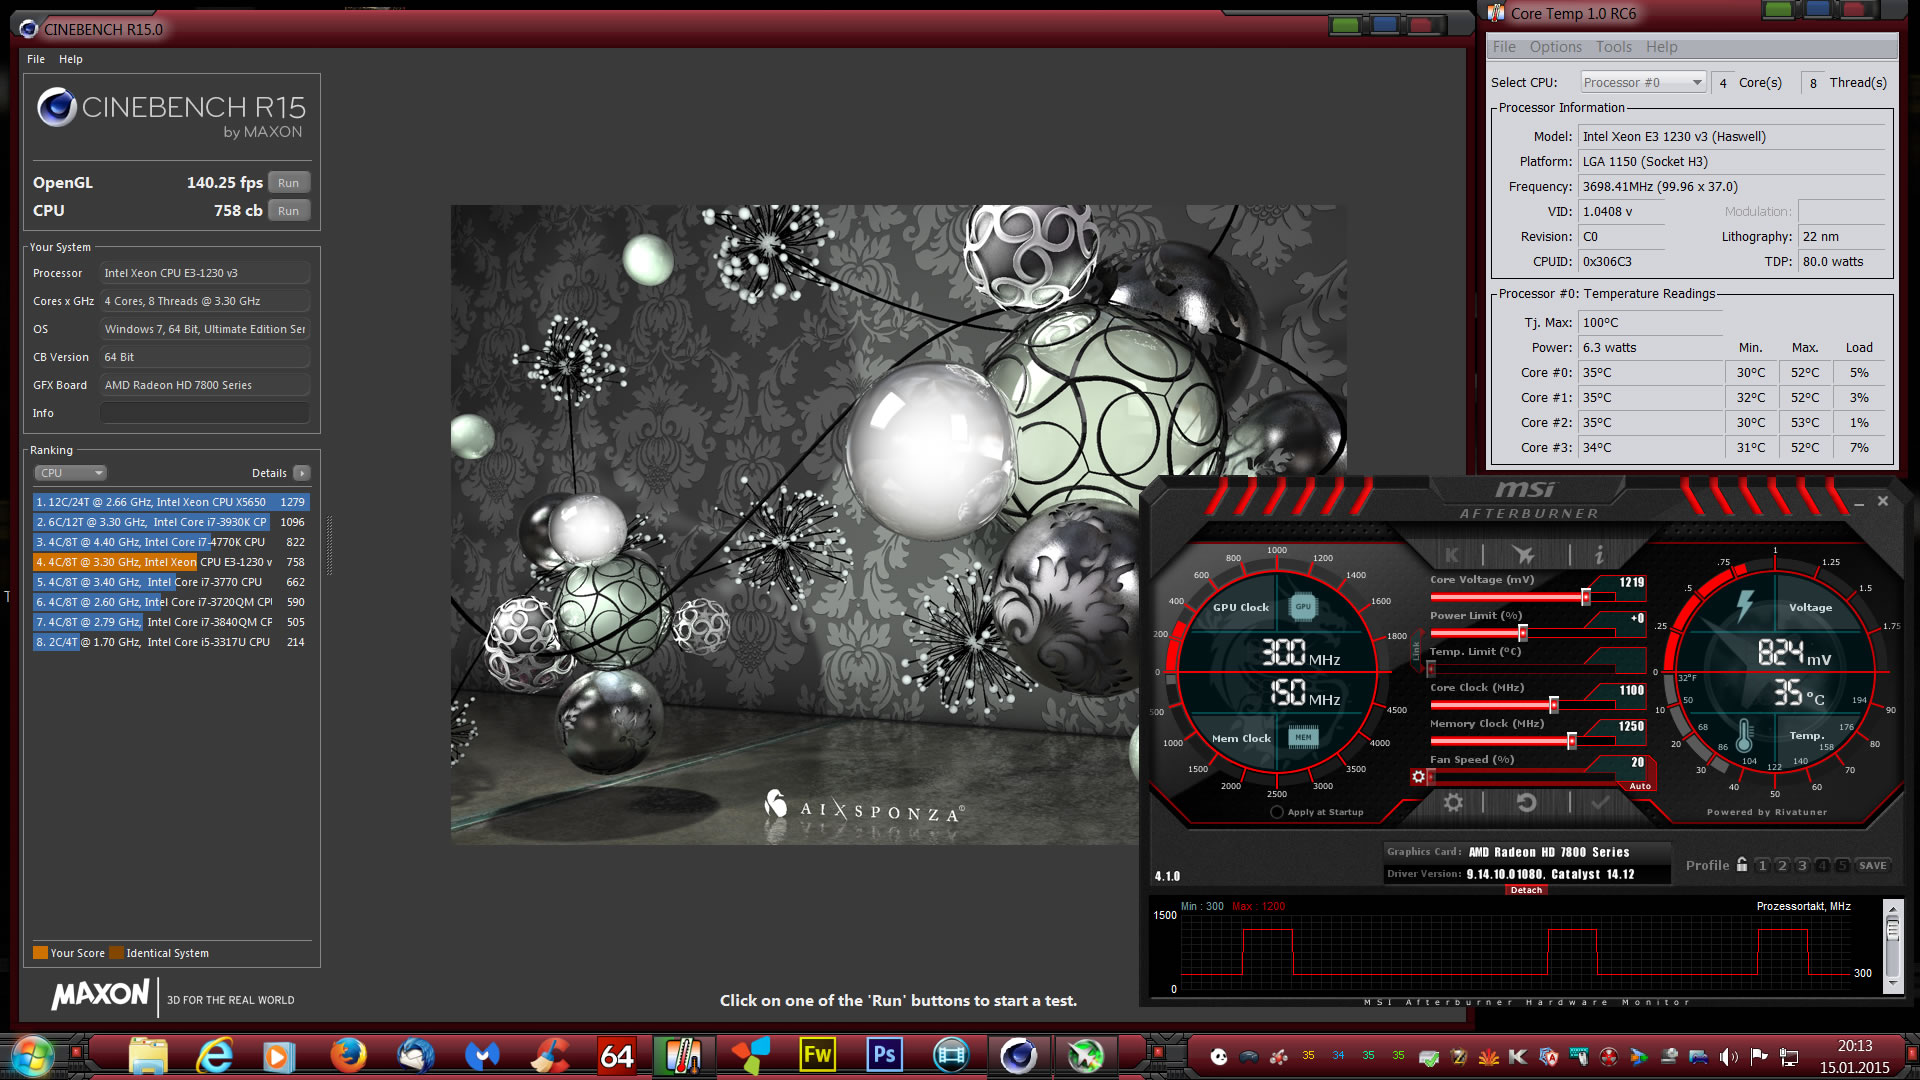Open Cinebench File menu
The width and height of the screenshot is (1920, 1080).
pos(36,59)
